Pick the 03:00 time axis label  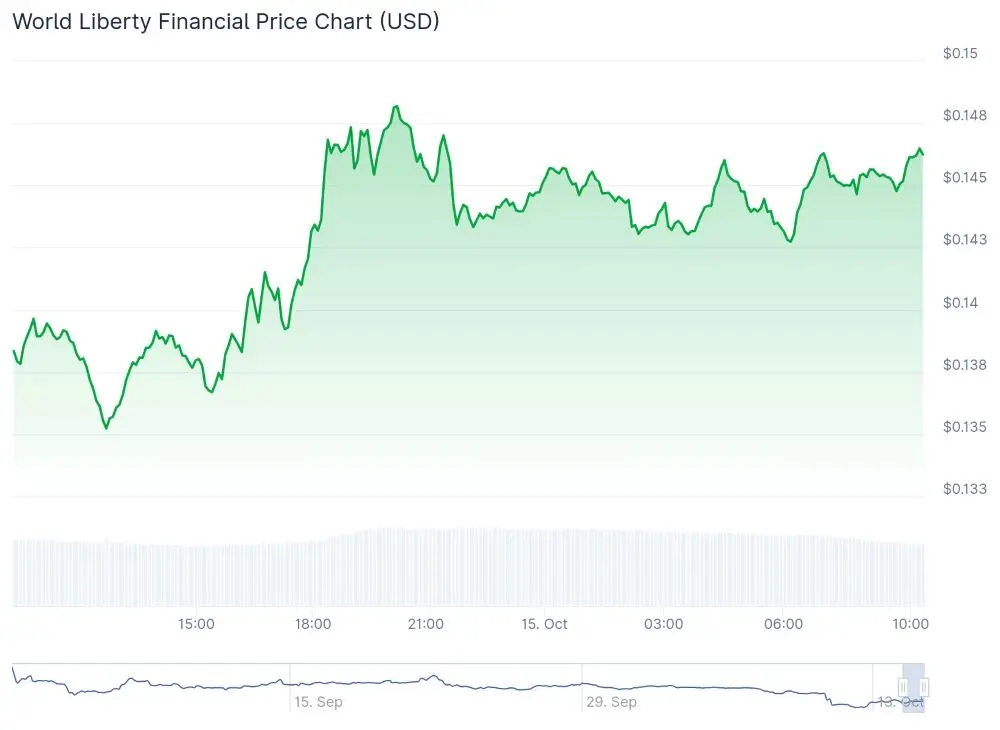pos(664,624)
